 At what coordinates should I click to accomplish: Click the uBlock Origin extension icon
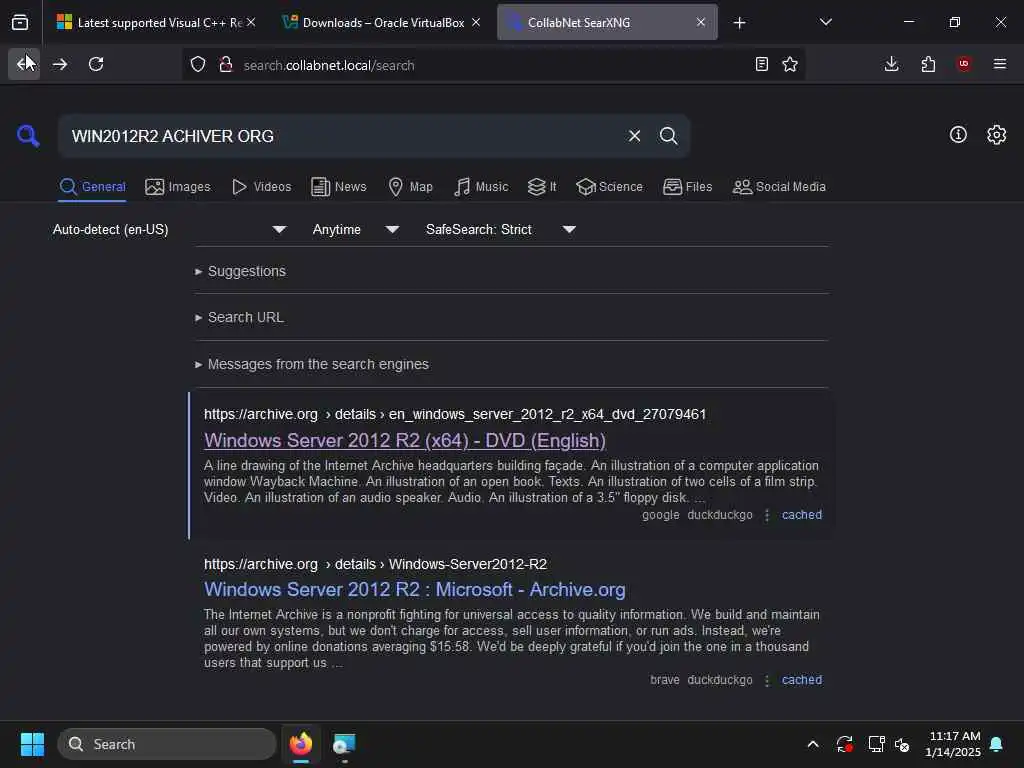[964, 64]
